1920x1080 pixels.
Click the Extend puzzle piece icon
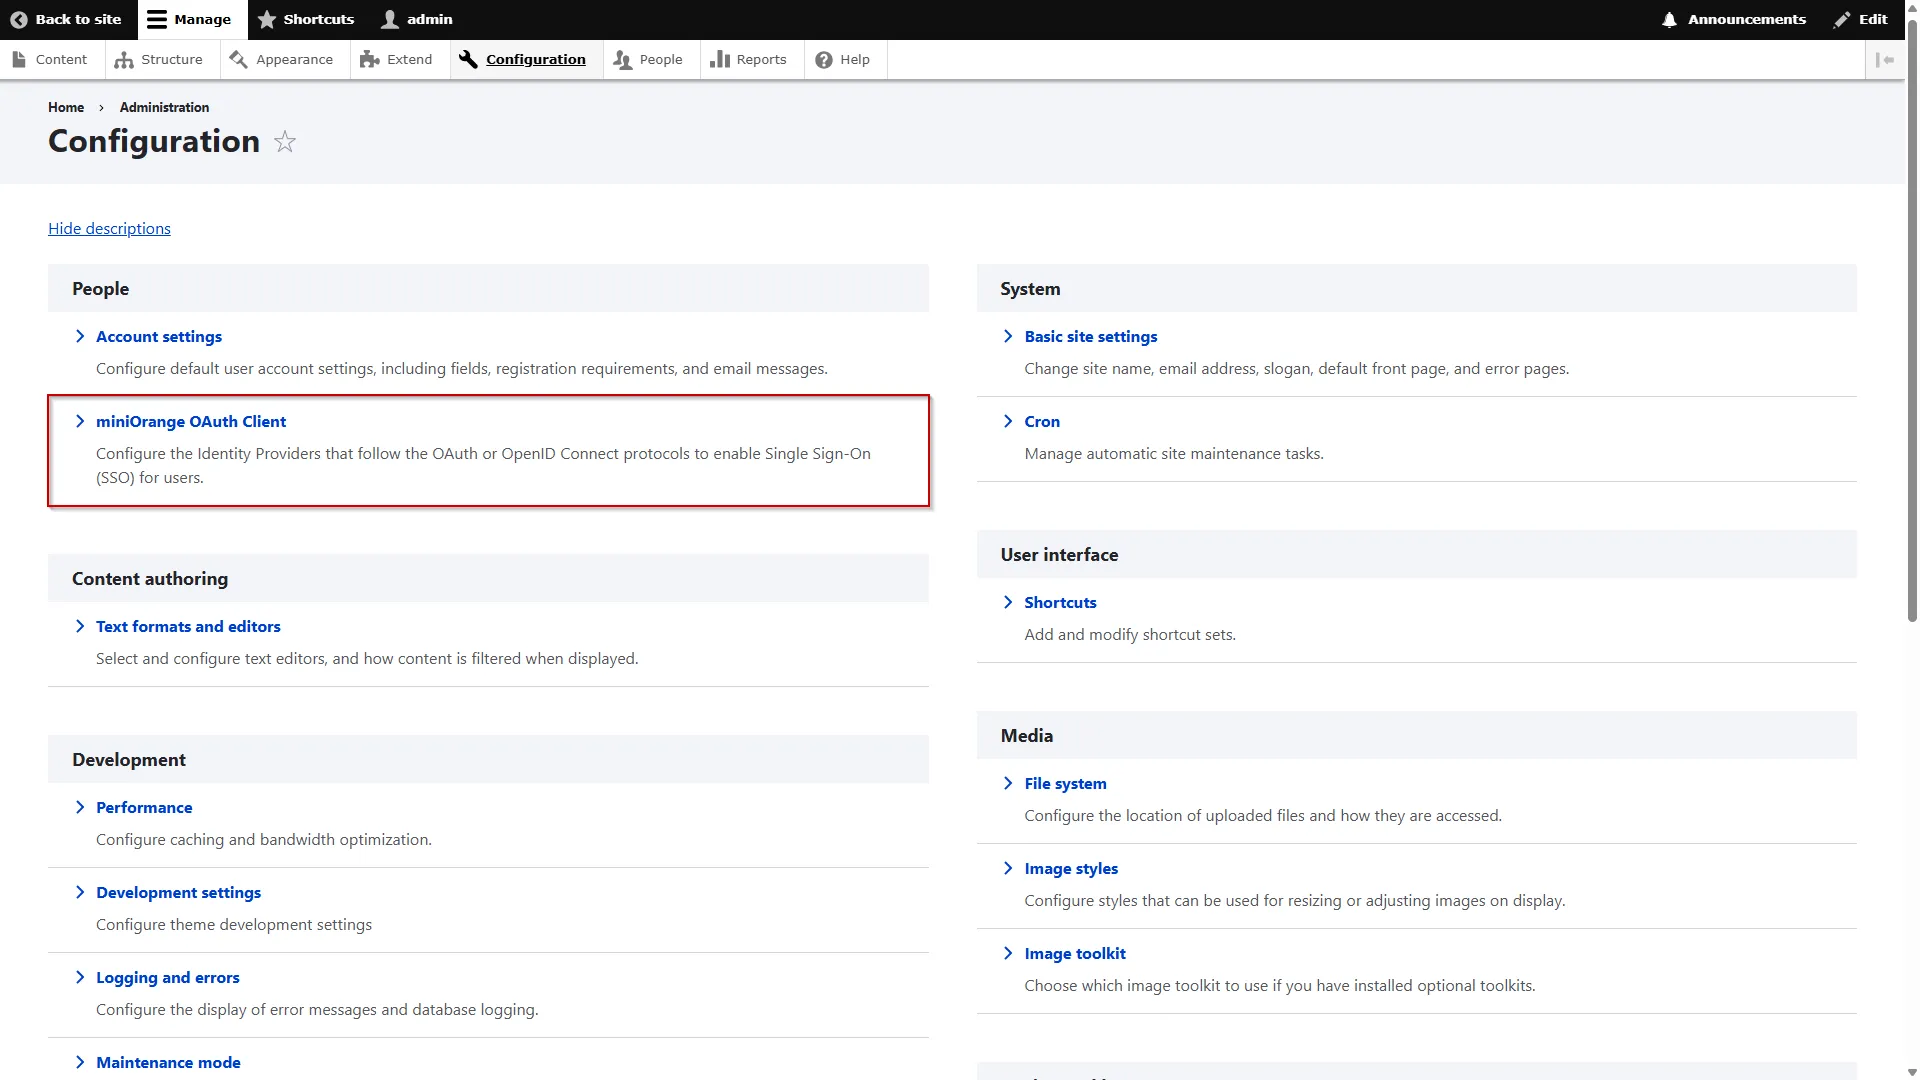click(370, 59)
